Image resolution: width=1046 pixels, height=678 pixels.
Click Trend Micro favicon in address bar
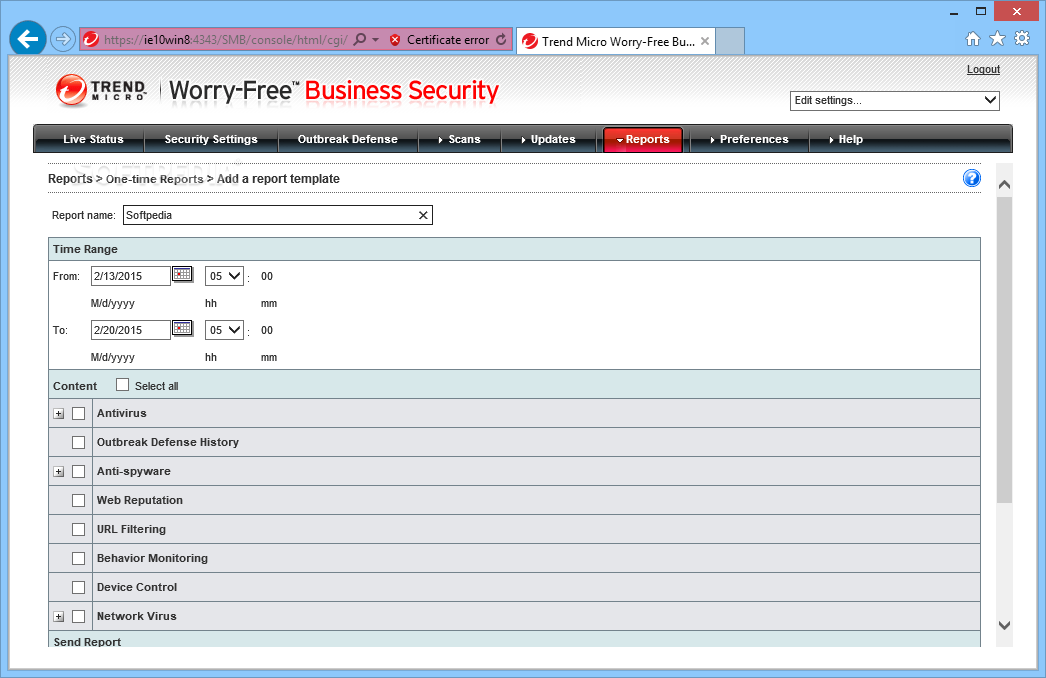click(x=91, y=39)
